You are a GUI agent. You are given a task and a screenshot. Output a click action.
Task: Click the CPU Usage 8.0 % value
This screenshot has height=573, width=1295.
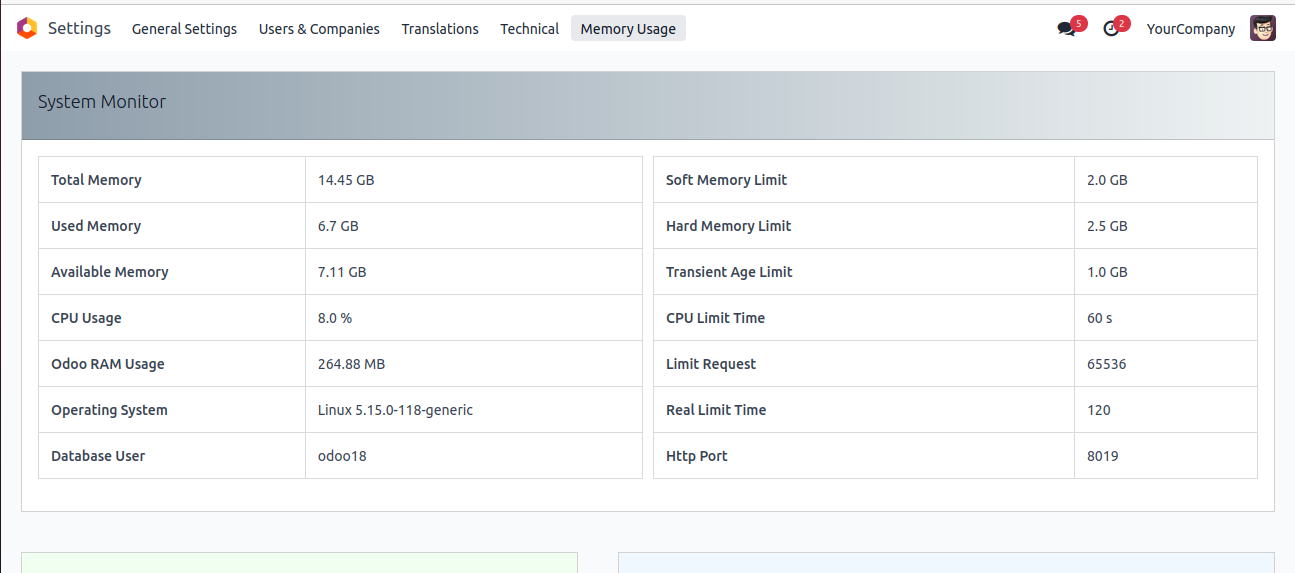(335, 318)
